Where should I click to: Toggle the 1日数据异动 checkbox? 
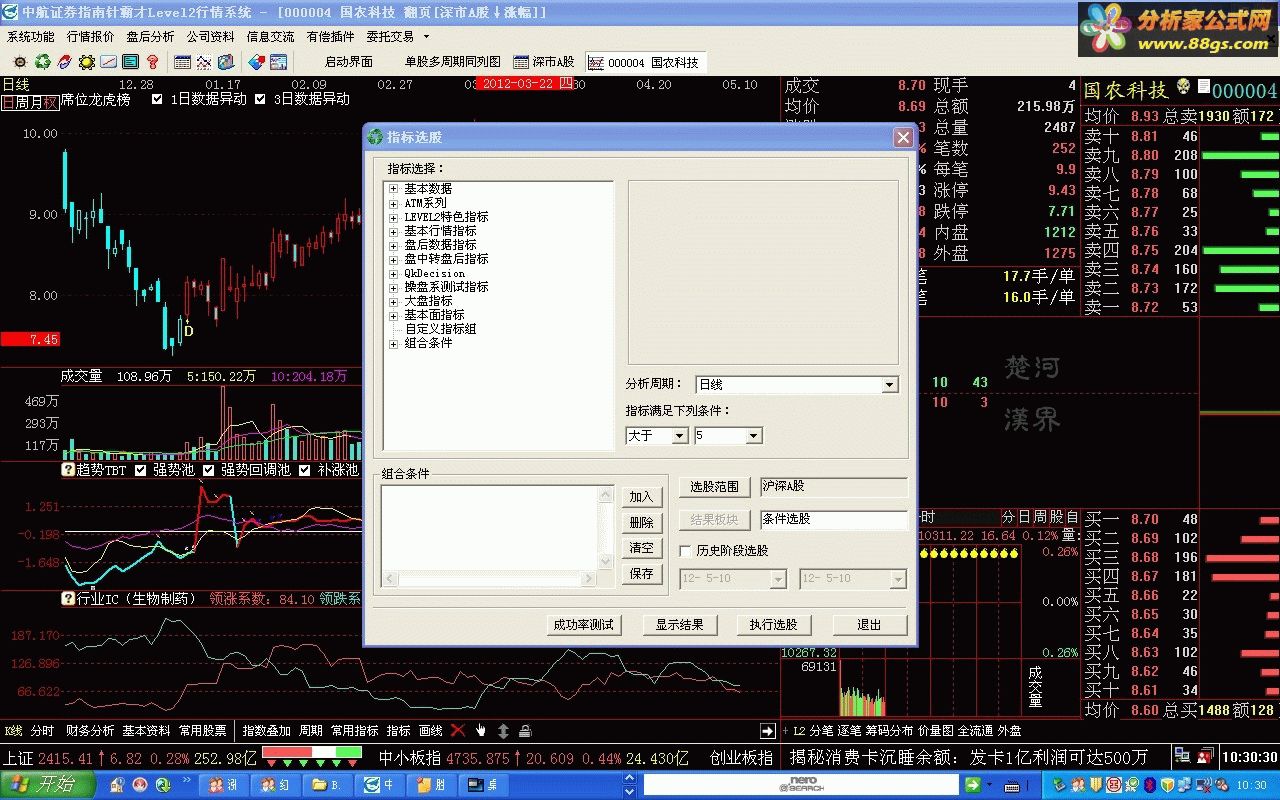click(157, 99)
